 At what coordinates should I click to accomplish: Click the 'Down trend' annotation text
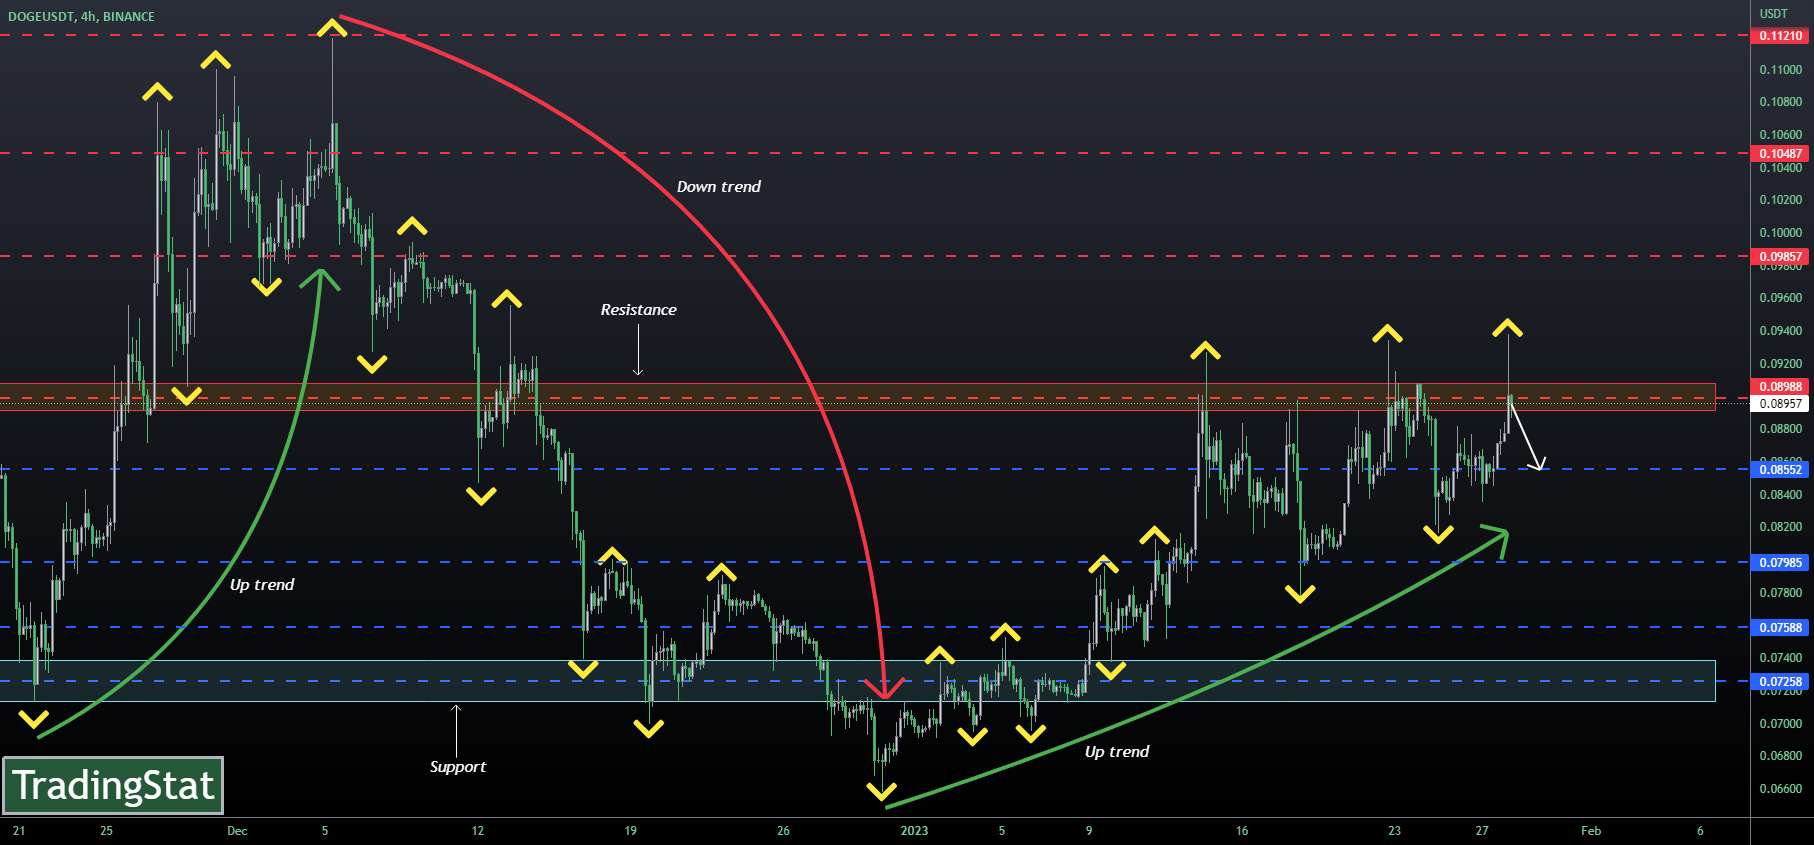click(718, 187)
